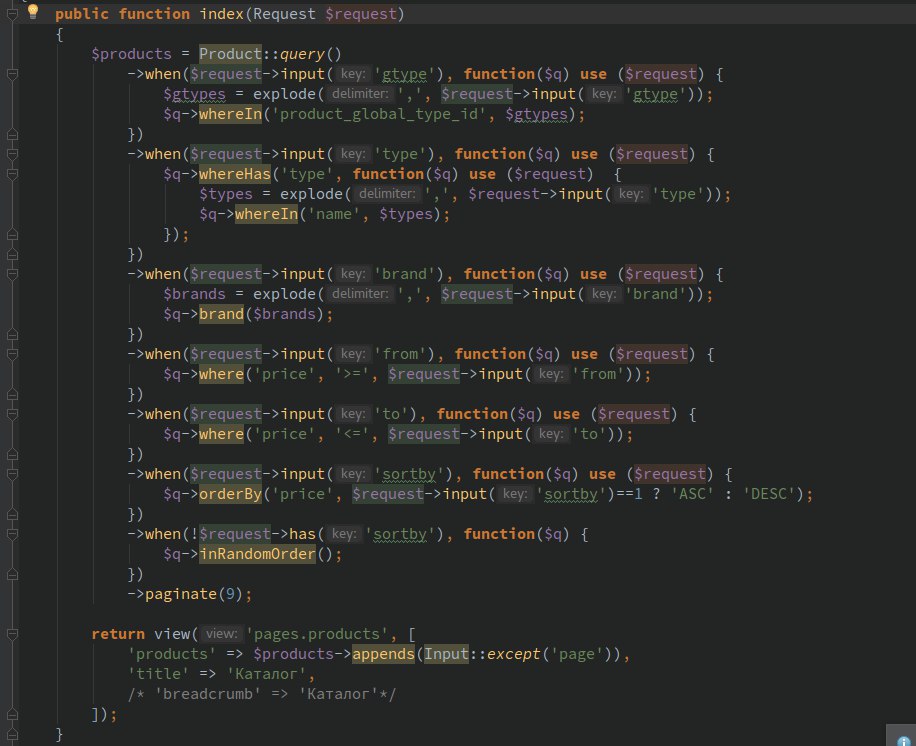Fold the when 'brand' closure block
Image resolution: width=916 pixels, height=746 pixels.
[x=12, y=274]
